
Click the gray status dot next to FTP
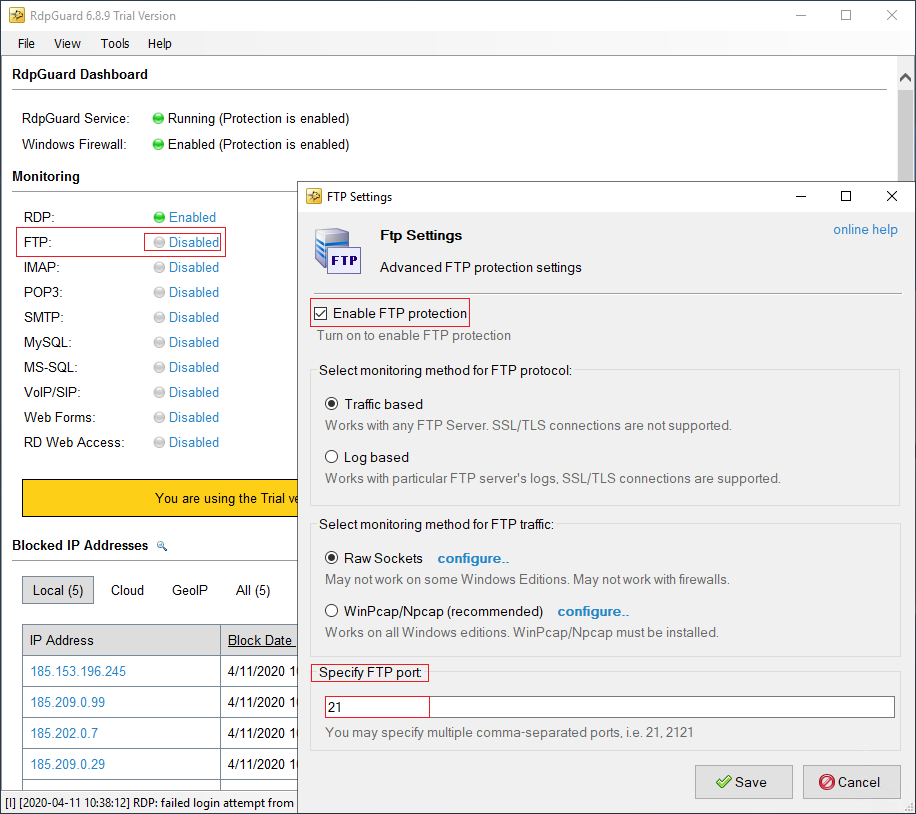coord(159,242)
